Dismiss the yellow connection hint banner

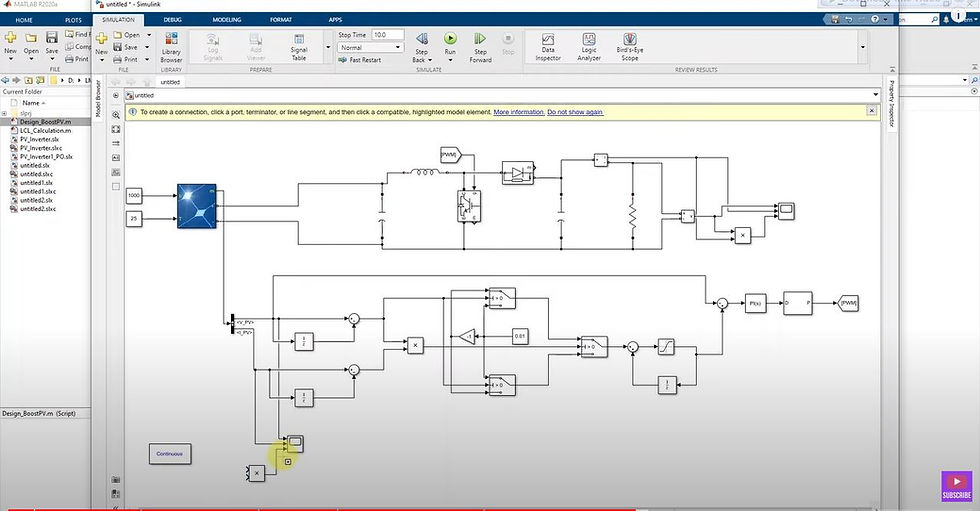point(871,111)
